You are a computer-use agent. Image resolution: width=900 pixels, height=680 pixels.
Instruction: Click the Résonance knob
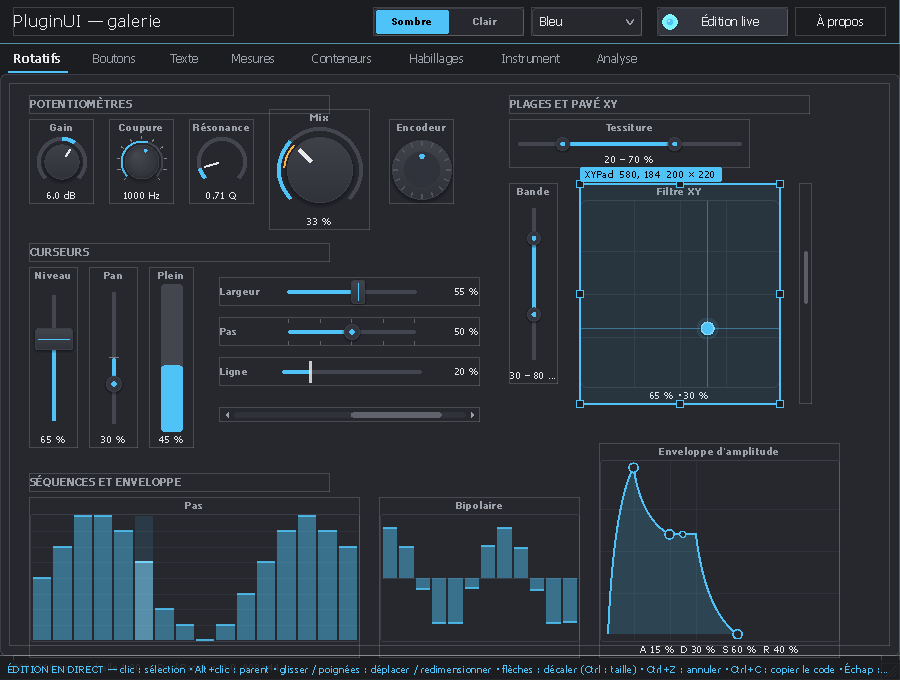coord(222,161)
